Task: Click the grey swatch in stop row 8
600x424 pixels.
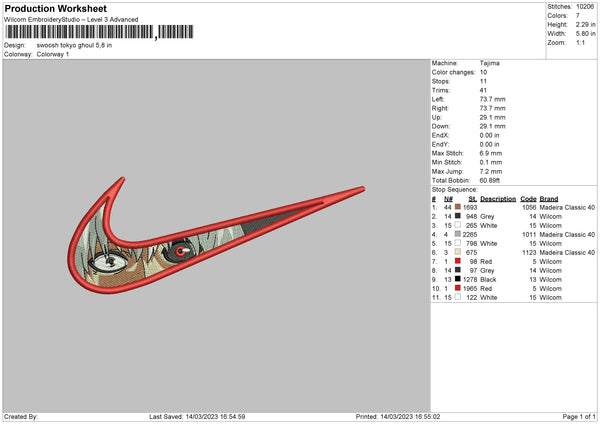Action: point(458,270)
